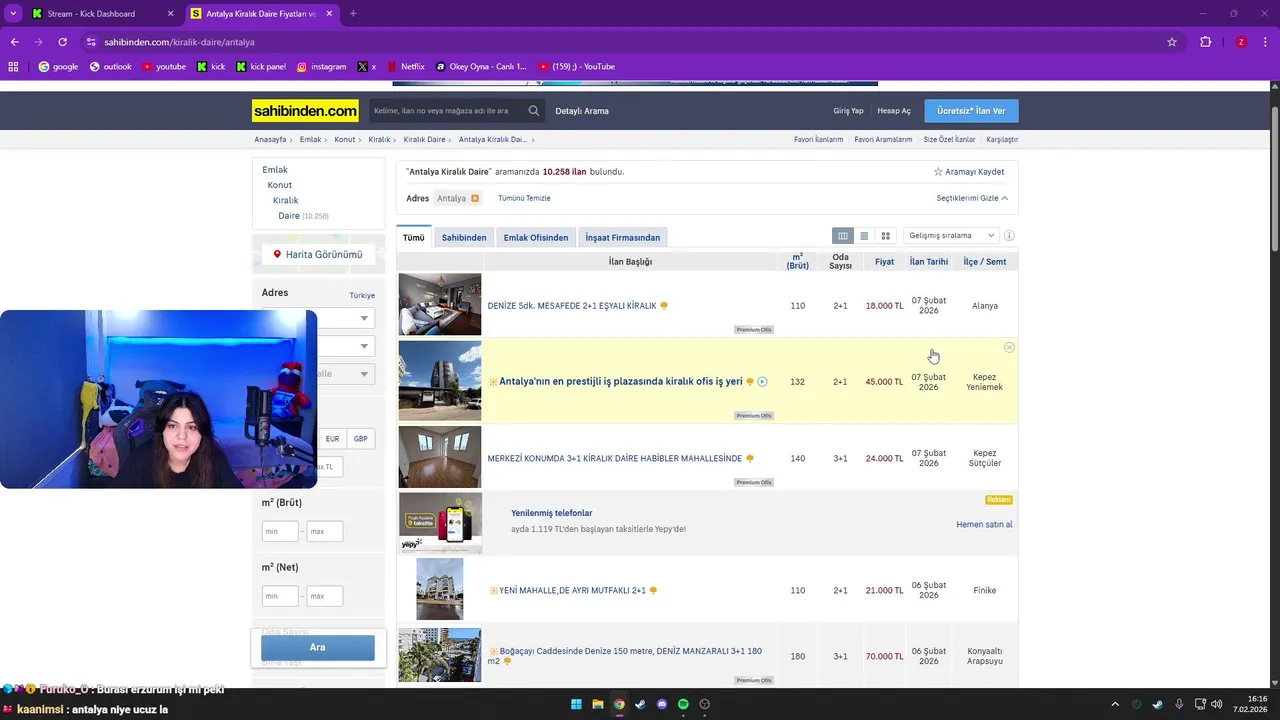Remove the Antalya address filter tag
This screenshot has width=1280, height=720.
(x=475, y=198)
